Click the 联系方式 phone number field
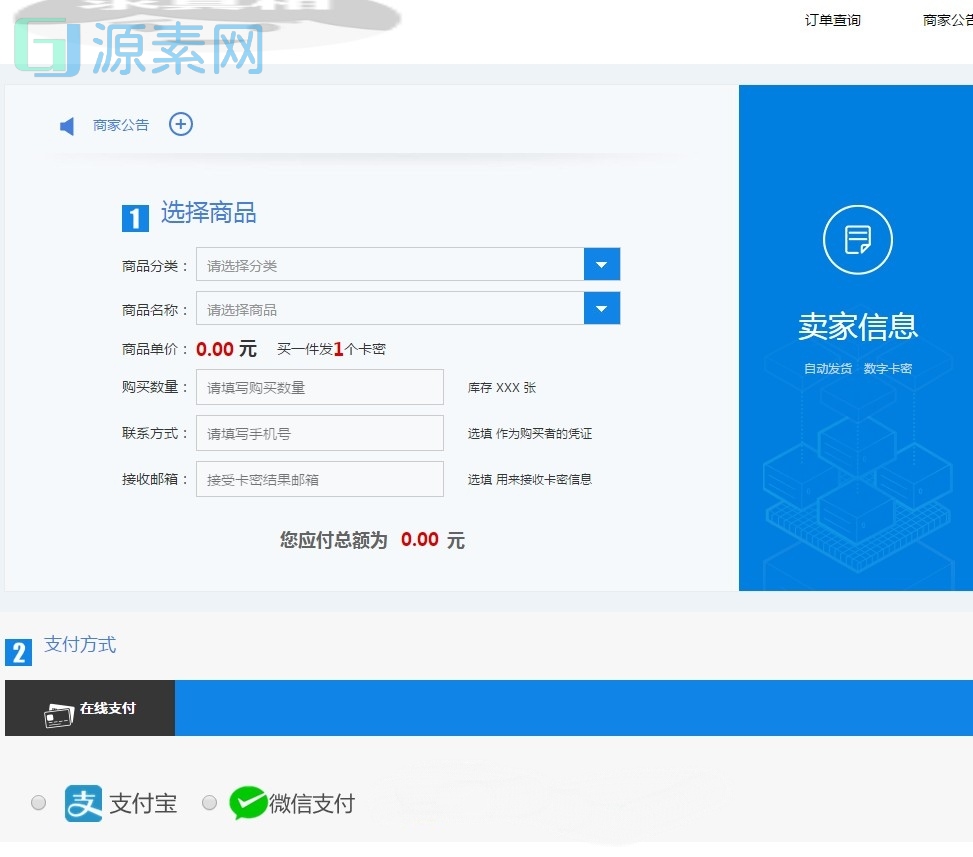 320,433
